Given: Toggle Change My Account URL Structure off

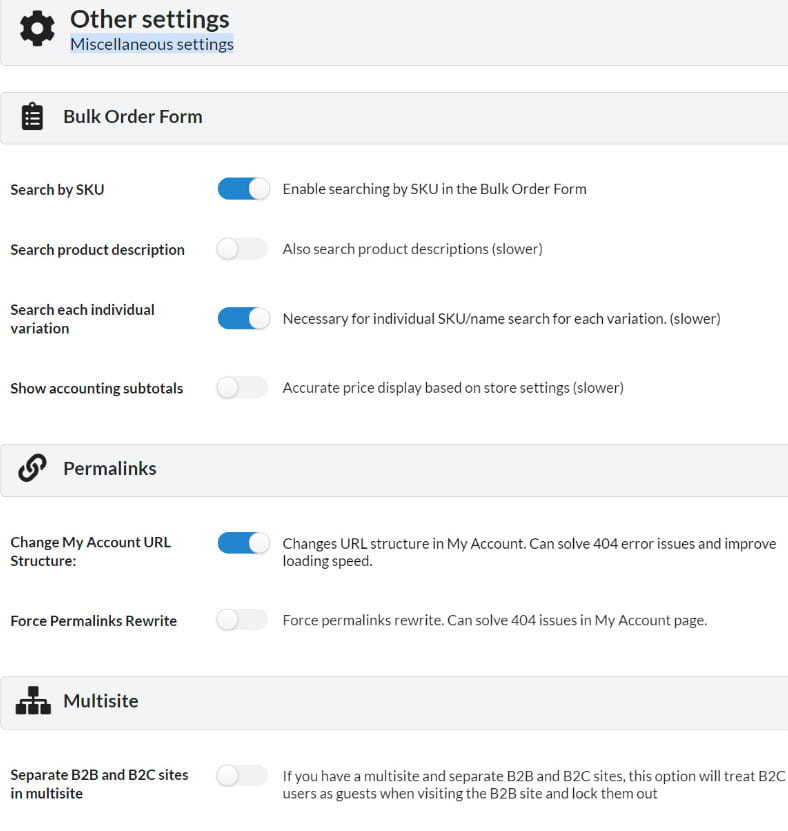Looking at the screenshot, I should click(x=243, y=542).
